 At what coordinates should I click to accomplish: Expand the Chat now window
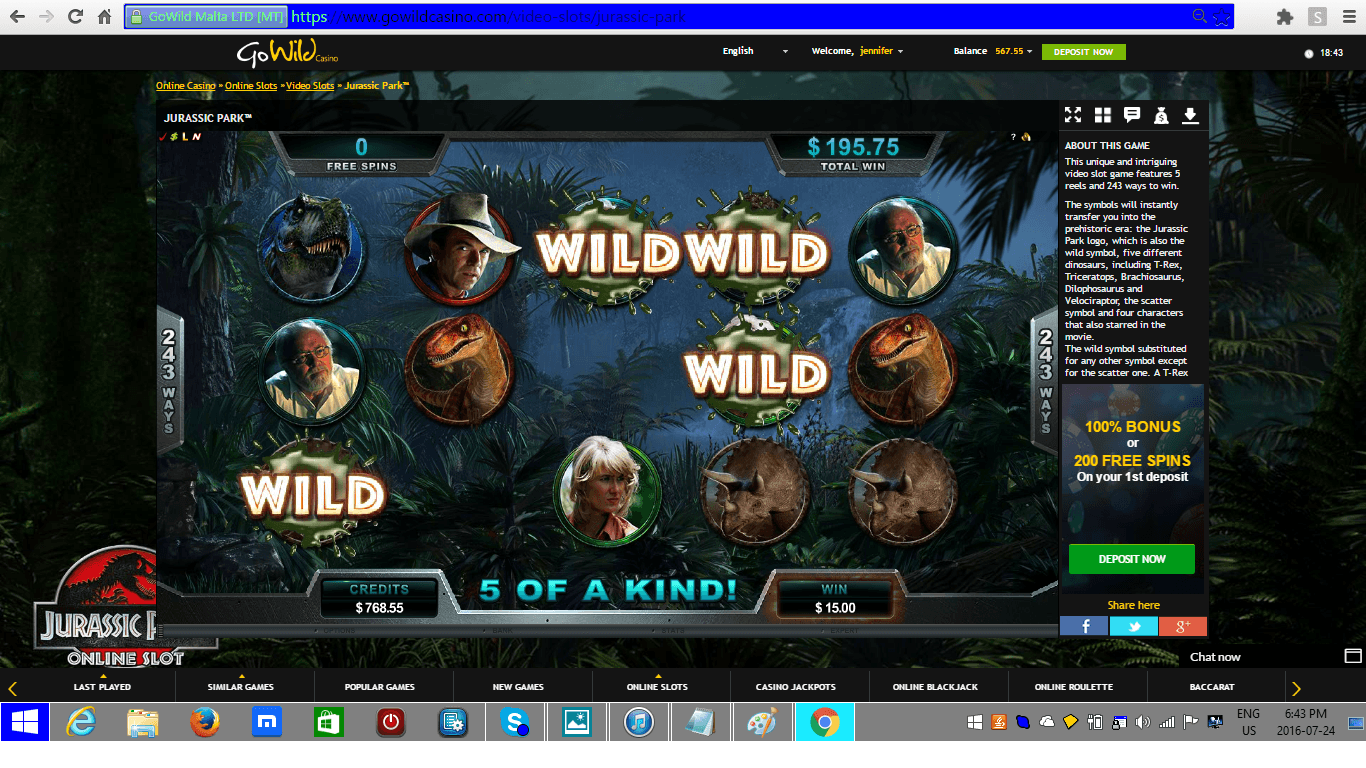[1353, 656]
